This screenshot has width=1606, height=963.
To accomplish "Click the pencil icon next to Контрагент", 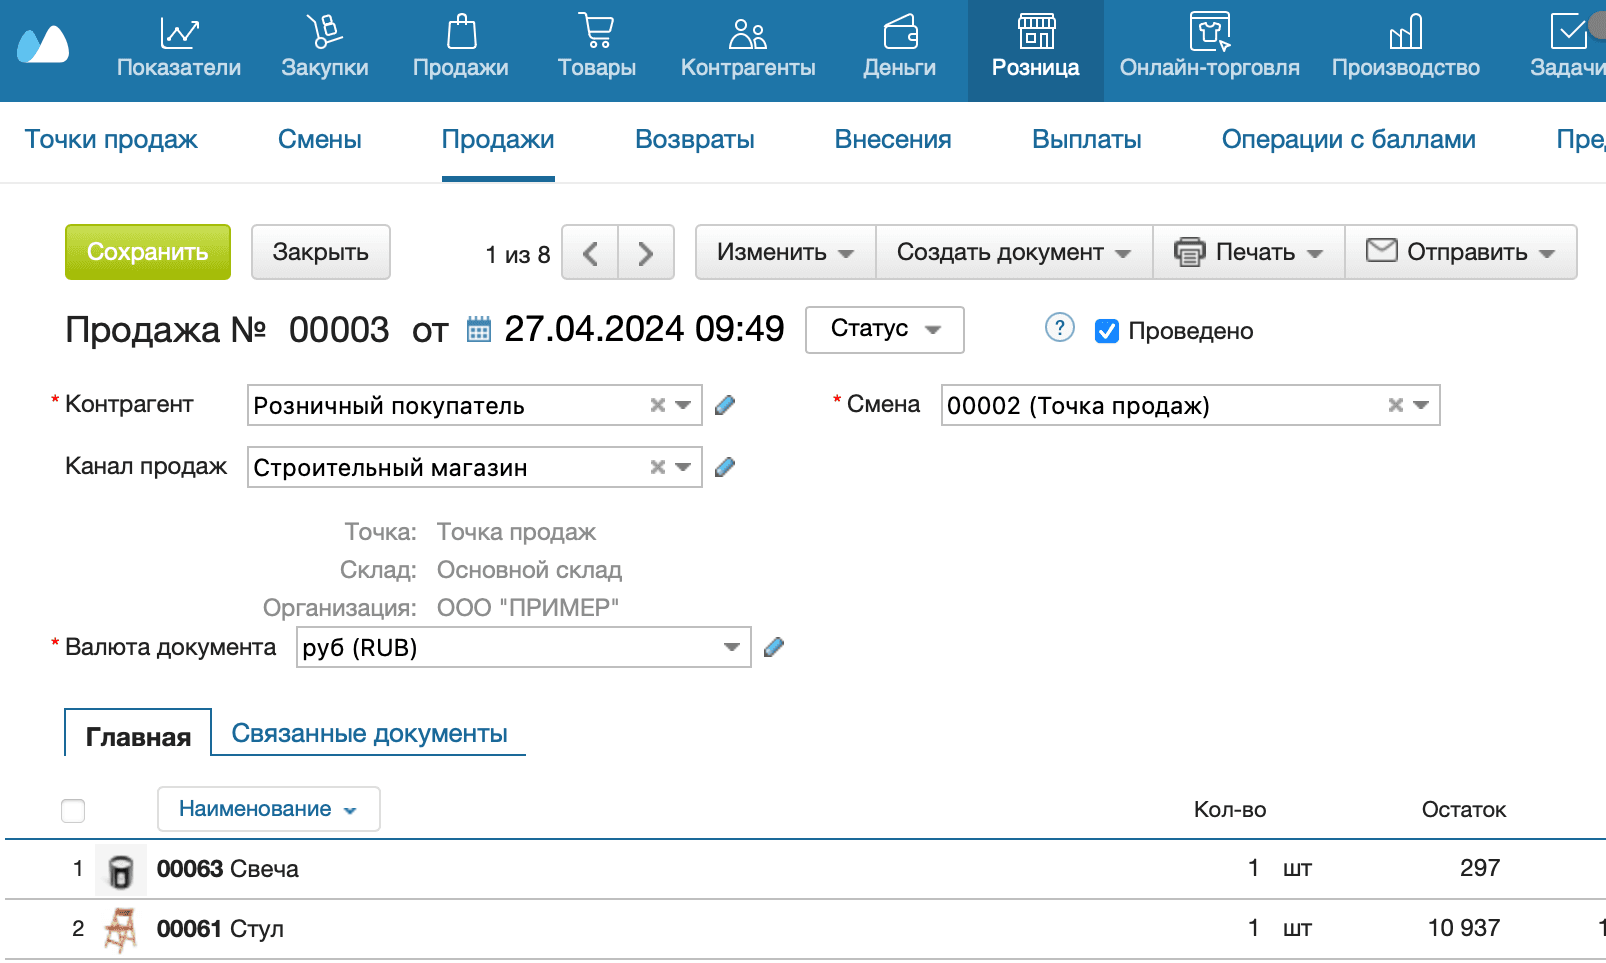I will click(x=725, y=405).
